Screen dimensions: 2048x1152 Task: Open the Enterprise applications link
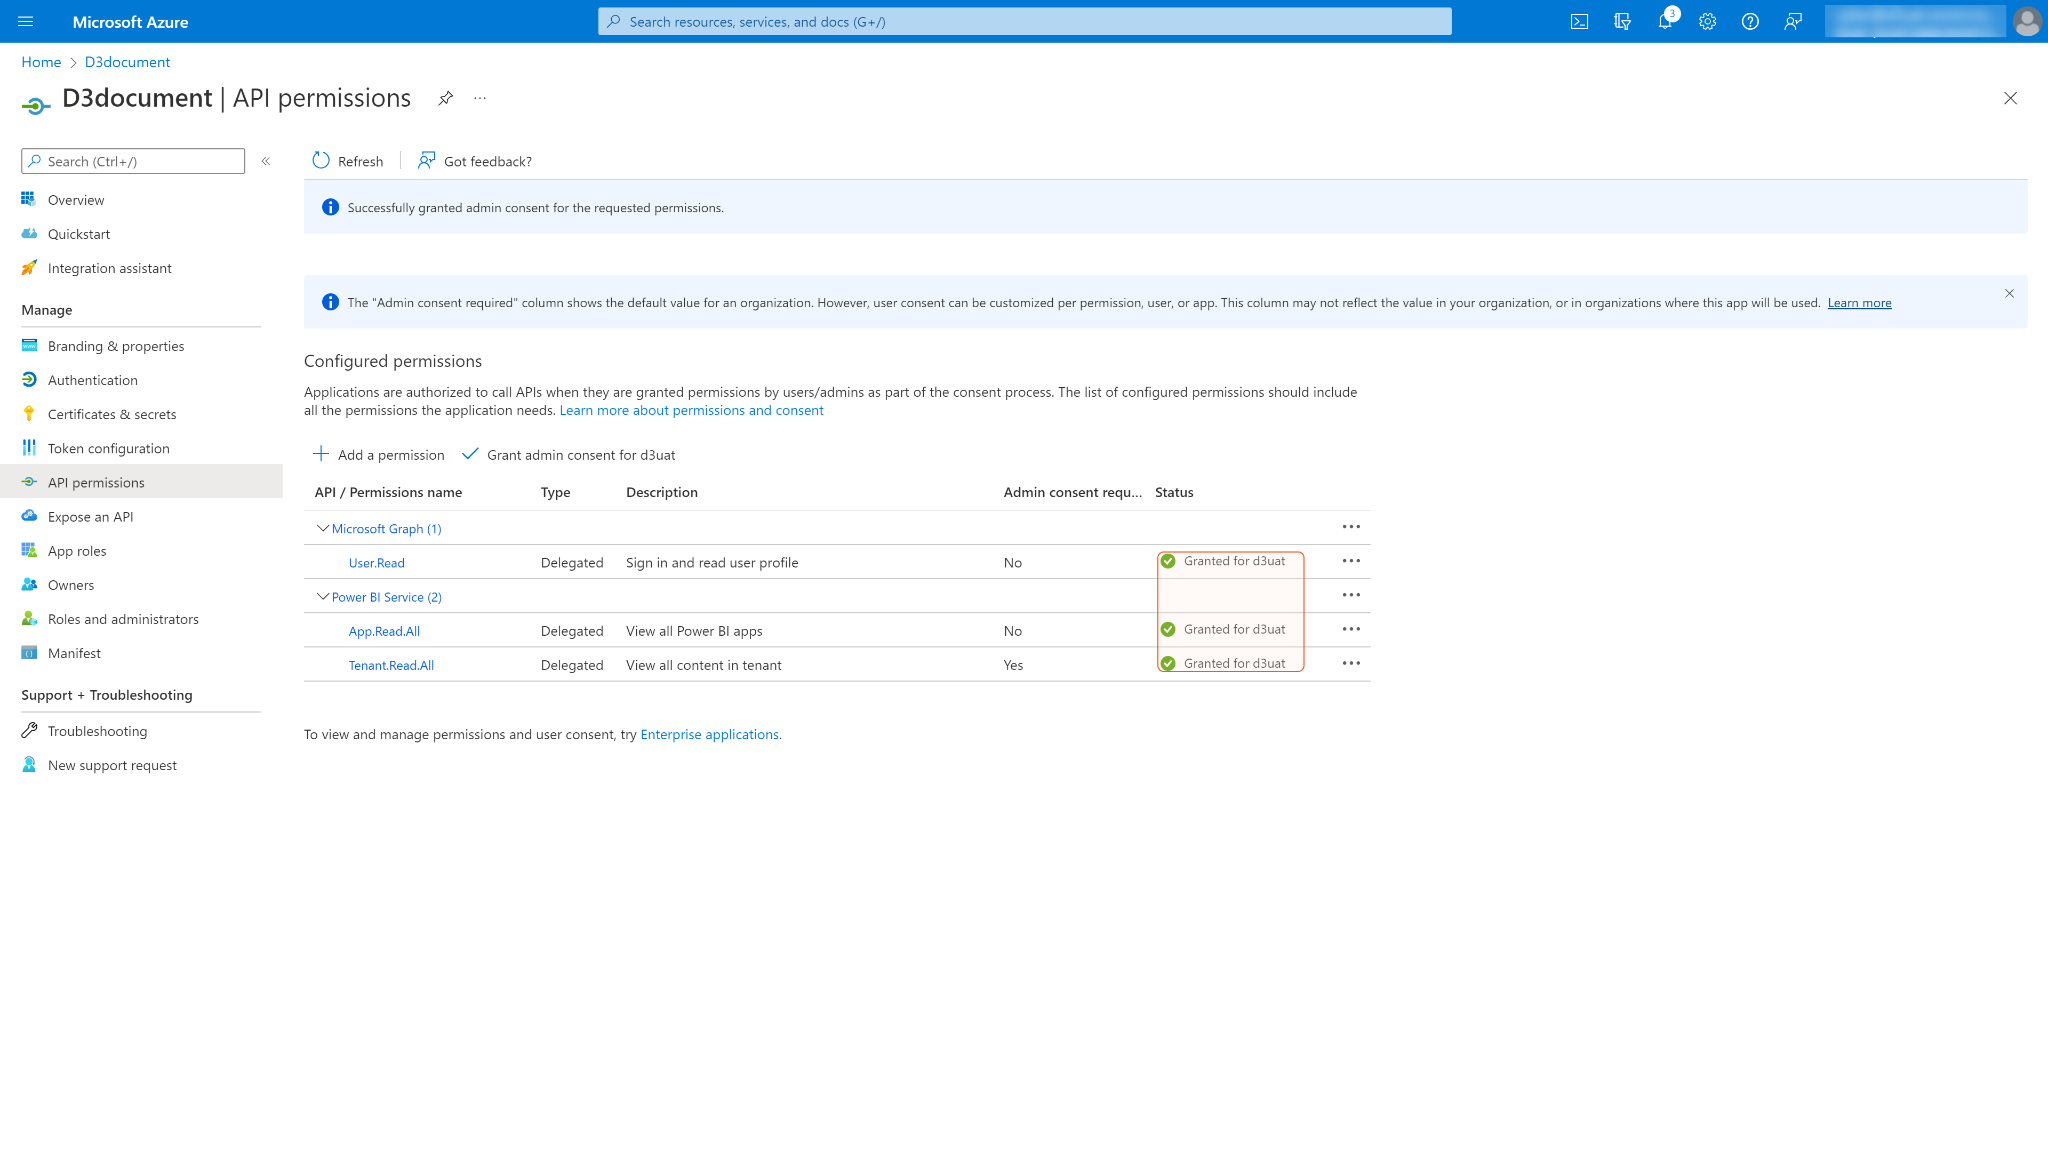click(x=709, y=734)
